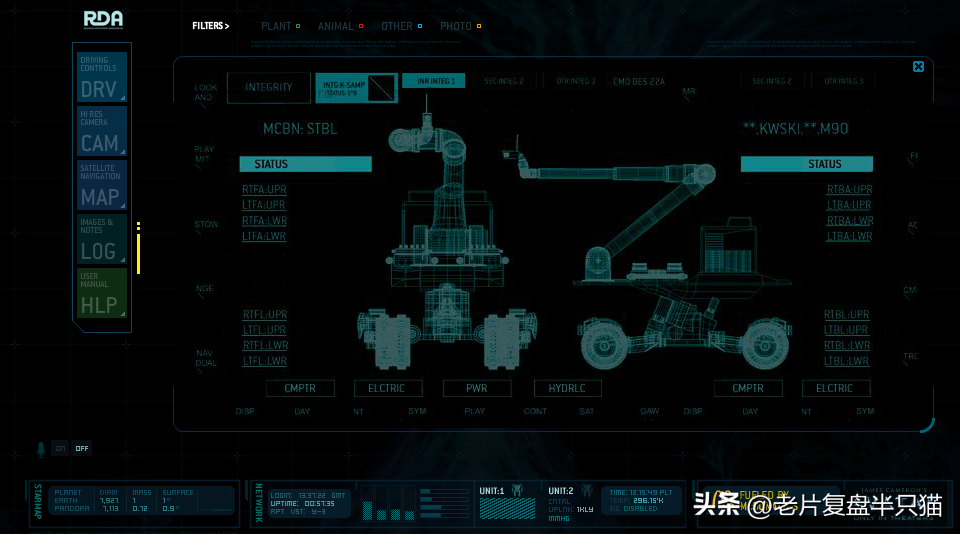Viewport: 960px width, 534px height.
Task: Close the integrity diagnostics panel
Action: tap(918, 67)
